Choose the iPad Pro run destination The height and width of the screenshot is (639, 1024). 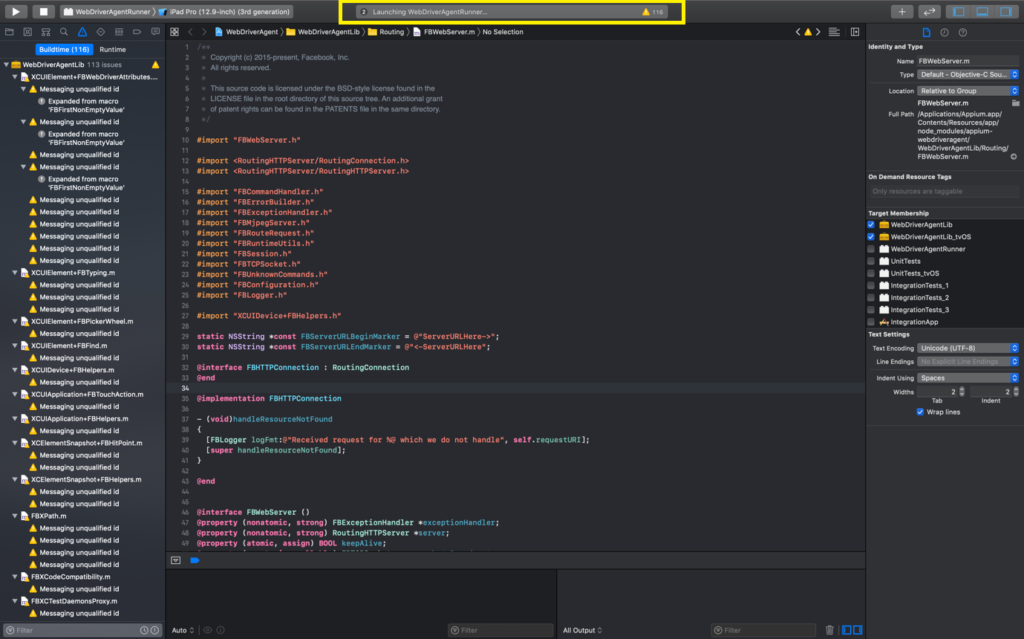click(226, 12)
